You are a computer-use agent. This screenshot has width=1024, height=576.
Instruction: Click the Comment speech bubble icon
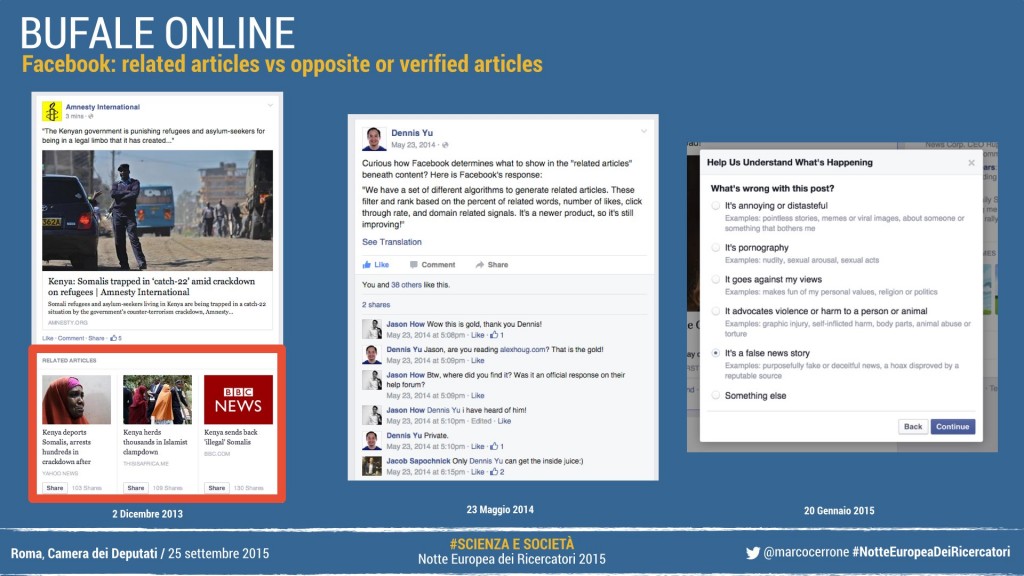click(x=413, y=264)
